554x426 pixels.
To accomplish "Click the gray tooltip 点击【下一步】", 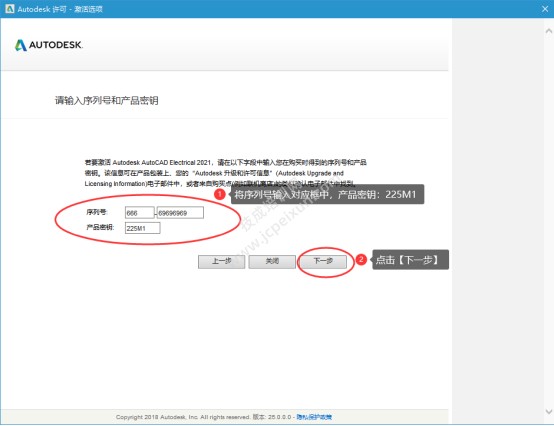I will 411,260.
